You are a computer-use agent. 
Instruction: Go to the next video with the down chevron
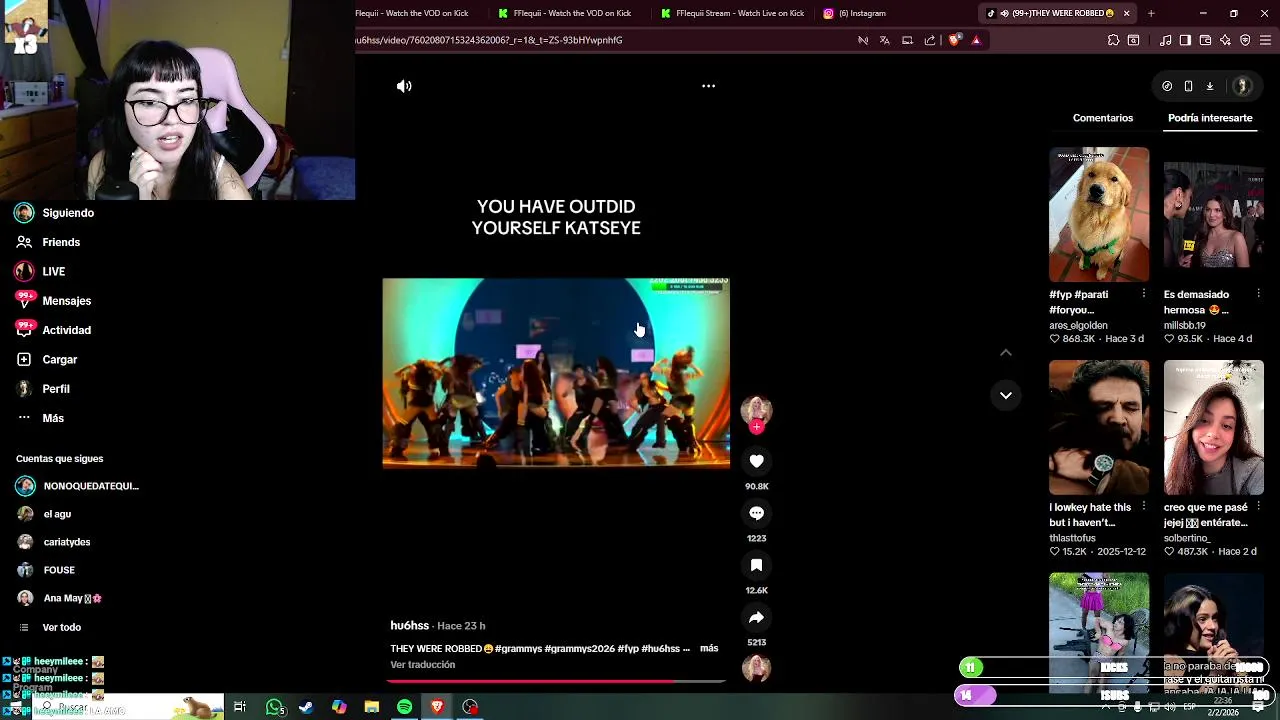1006,395
